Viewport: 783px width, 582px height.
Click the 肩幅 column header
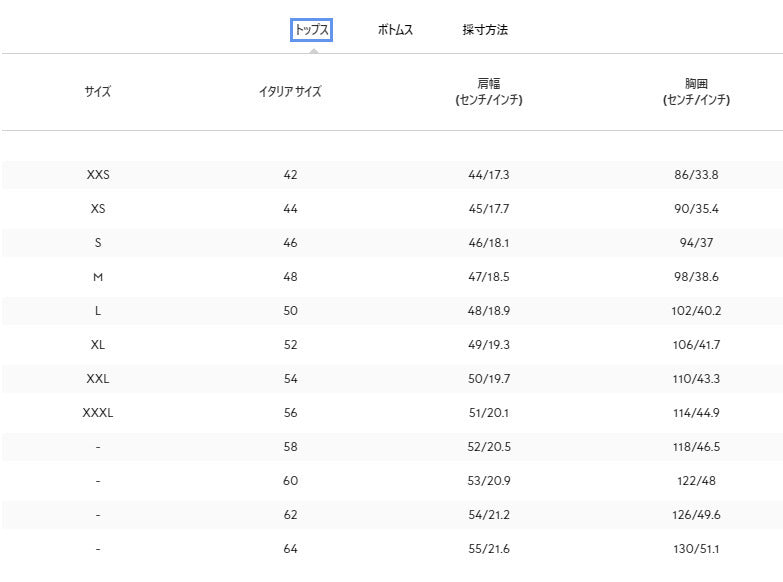pos(489,91)
